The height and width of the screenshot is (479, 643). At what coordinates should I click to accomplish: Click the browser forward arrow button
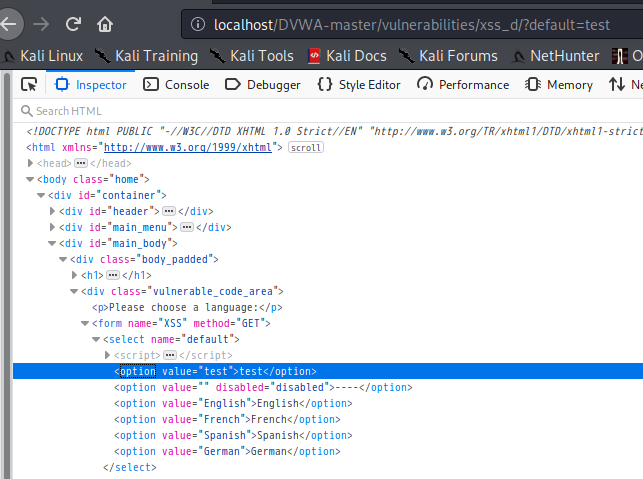click(41, 24)
